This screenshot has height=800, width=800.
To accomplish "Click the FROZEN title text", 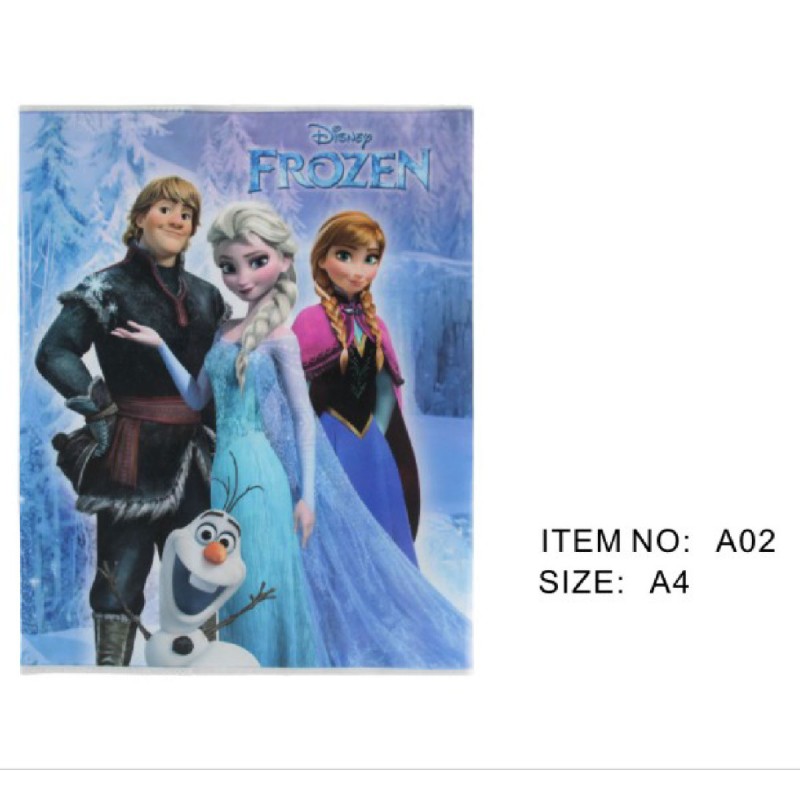I will pos(340,171).
